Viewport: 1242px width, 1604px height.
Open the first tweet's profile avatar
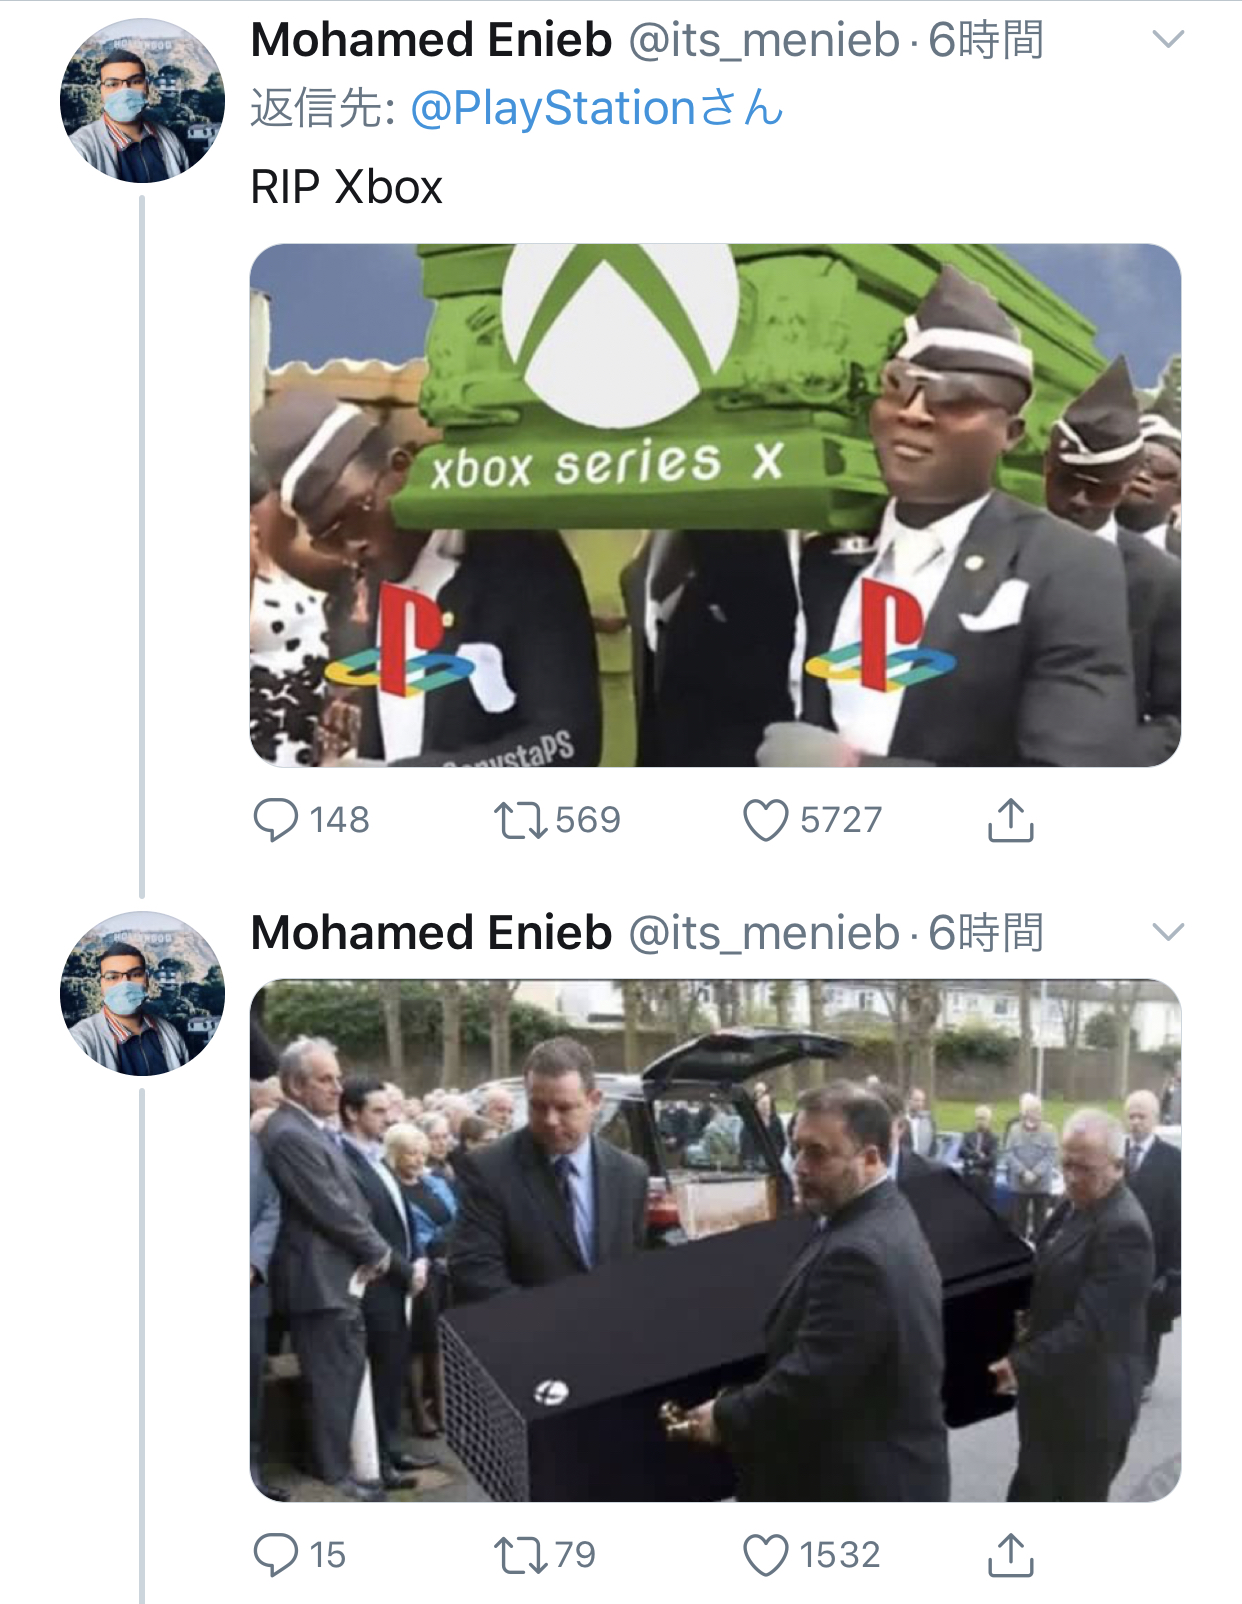142,100
